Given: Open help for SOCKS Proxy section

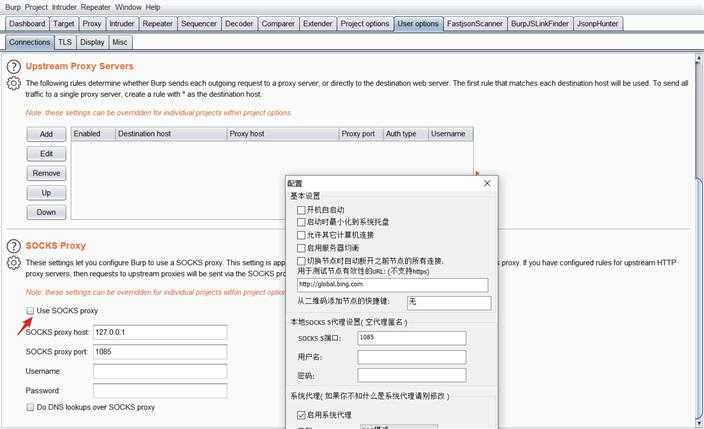Looking at the screenshot, I should [14, 246].
